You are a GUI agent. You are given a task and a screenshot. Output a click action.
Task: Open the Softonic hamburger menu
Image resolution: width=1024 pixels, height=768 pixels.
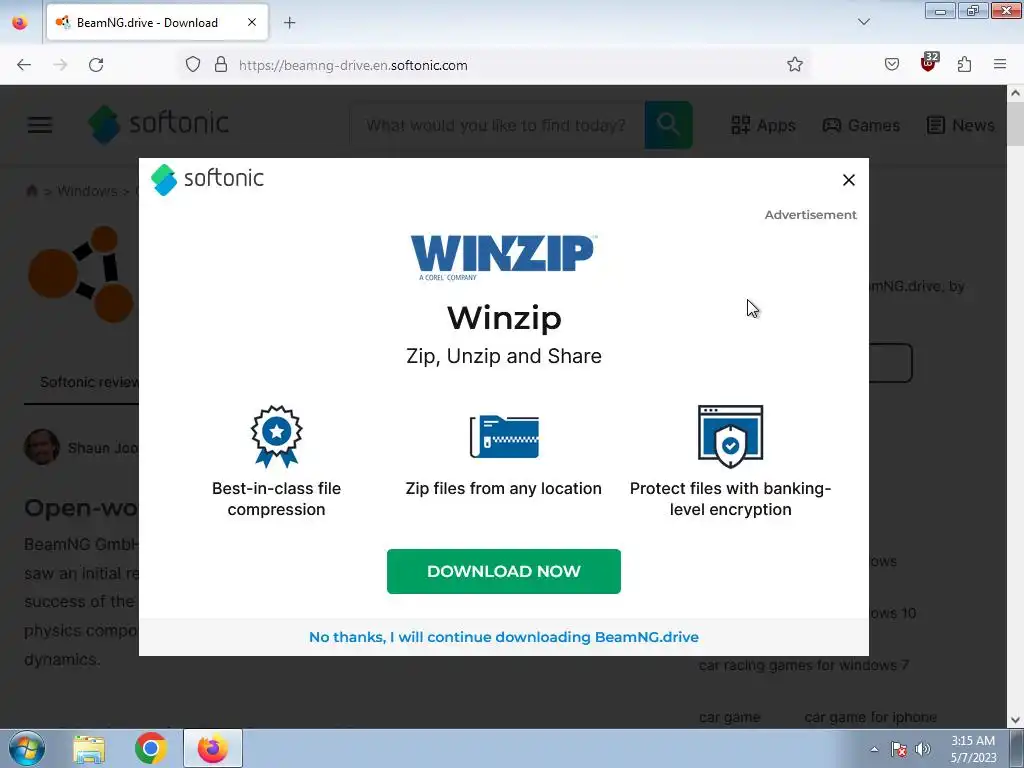[x=40, y=125]
